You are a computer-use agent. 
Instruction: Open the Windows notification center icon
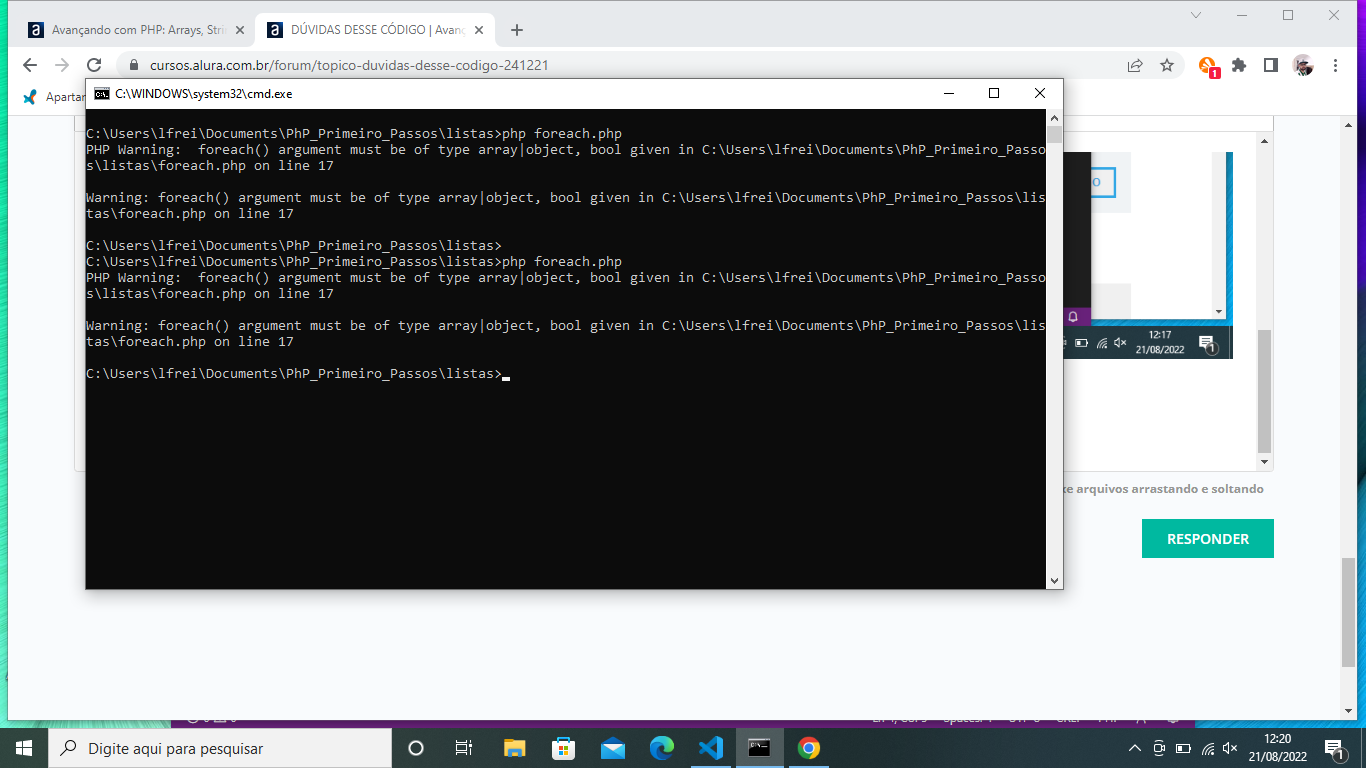[x=1335, y=748]
